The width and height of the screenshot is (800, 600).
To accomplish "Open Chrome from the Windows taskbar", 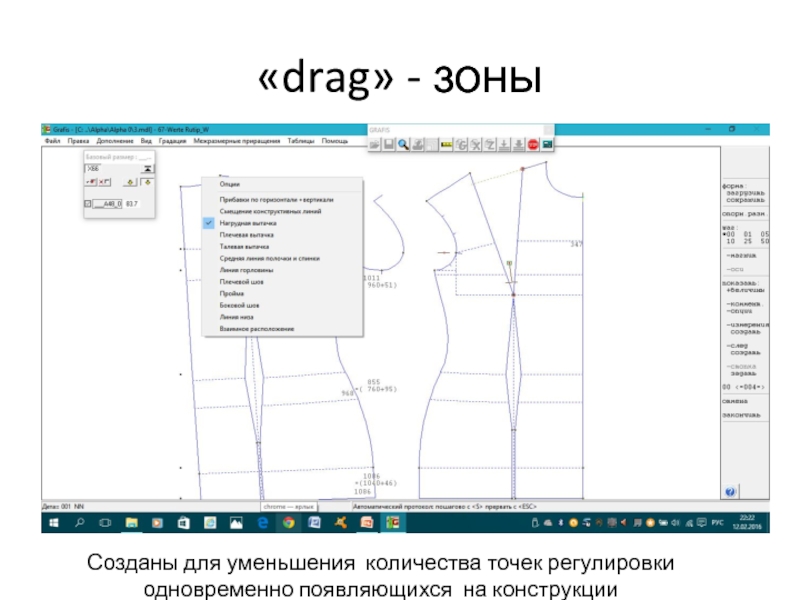I will pyautogui.click(x=288, y=523).
